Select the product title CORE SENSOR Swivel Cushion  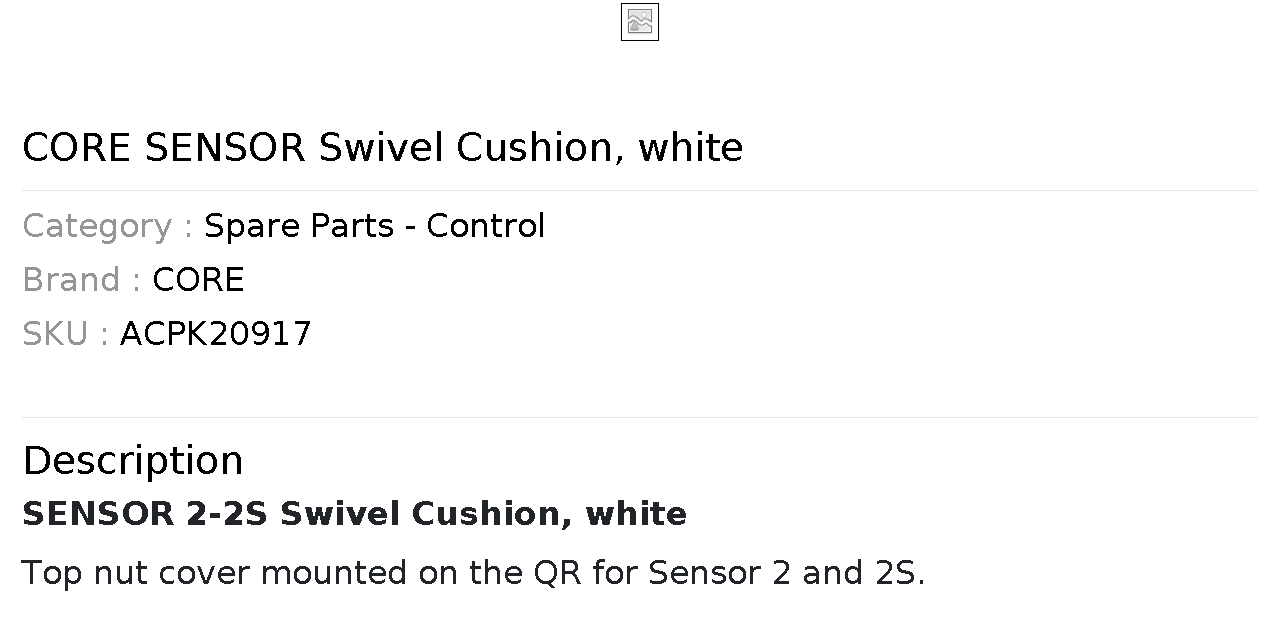click(x=382, y=148)
